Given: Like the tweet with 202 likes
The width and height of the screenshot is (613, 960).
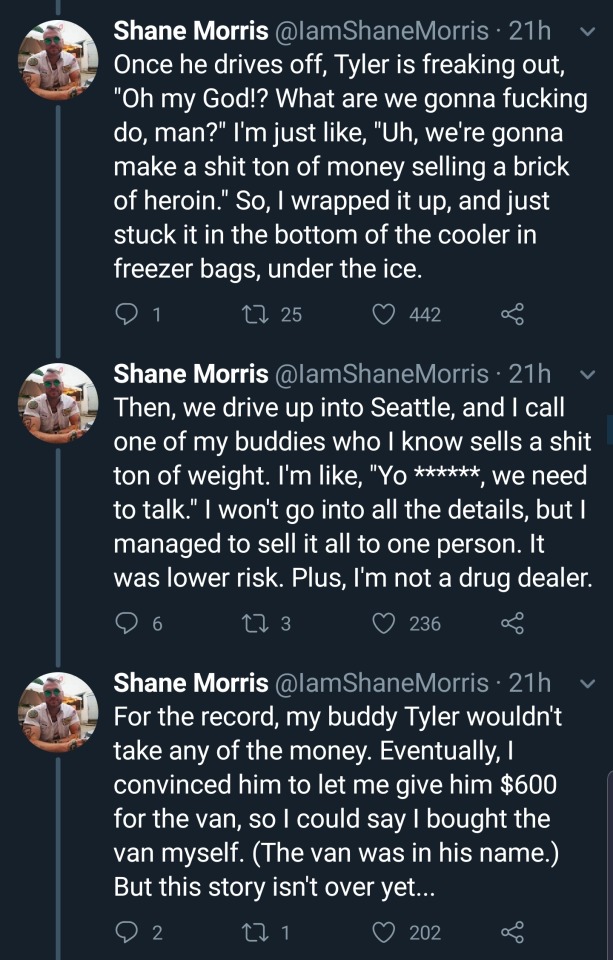Looking at the screenshot, I should tap(383, 933).
